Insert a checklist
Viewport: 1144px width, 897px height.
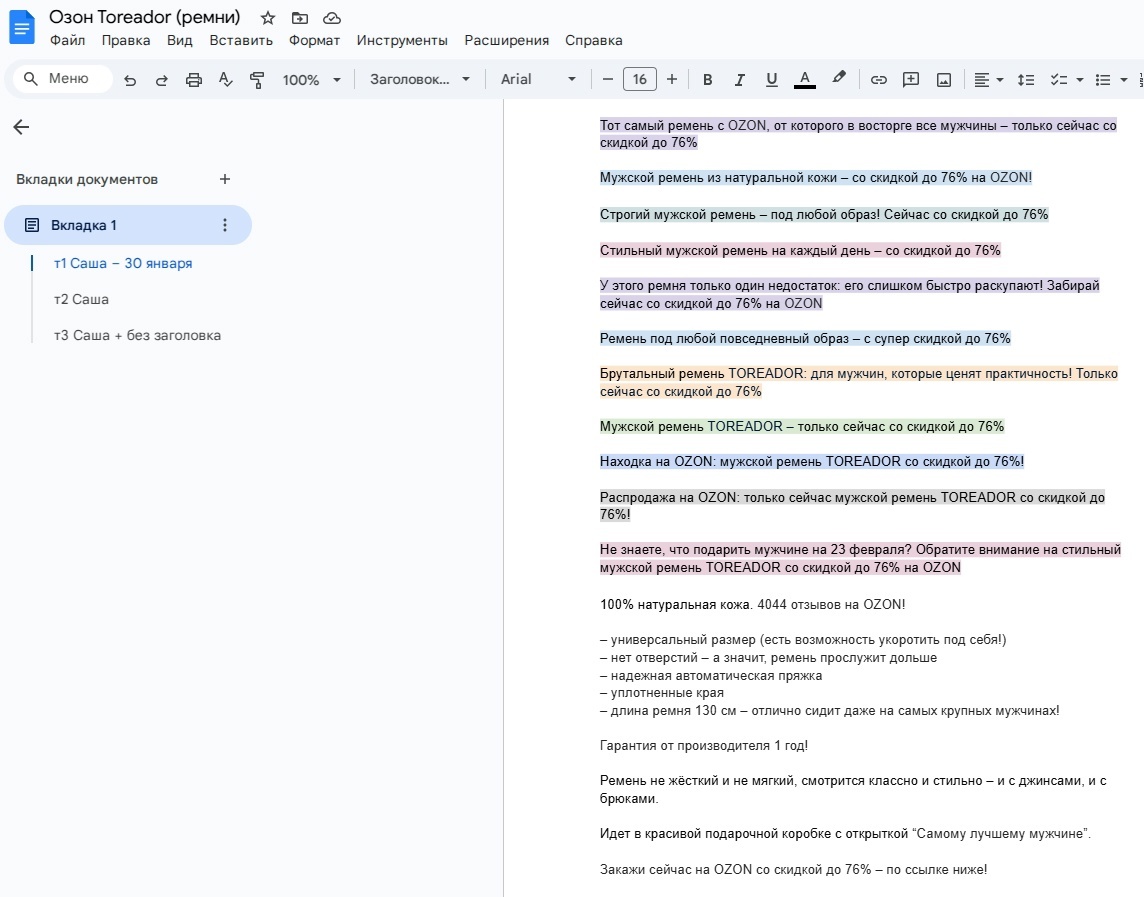[1059, 80]
